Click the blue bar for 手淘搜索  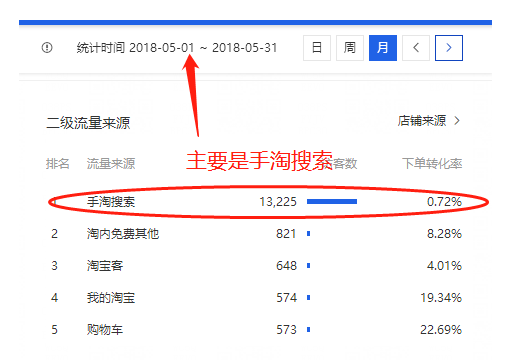(x=332, y=201)
